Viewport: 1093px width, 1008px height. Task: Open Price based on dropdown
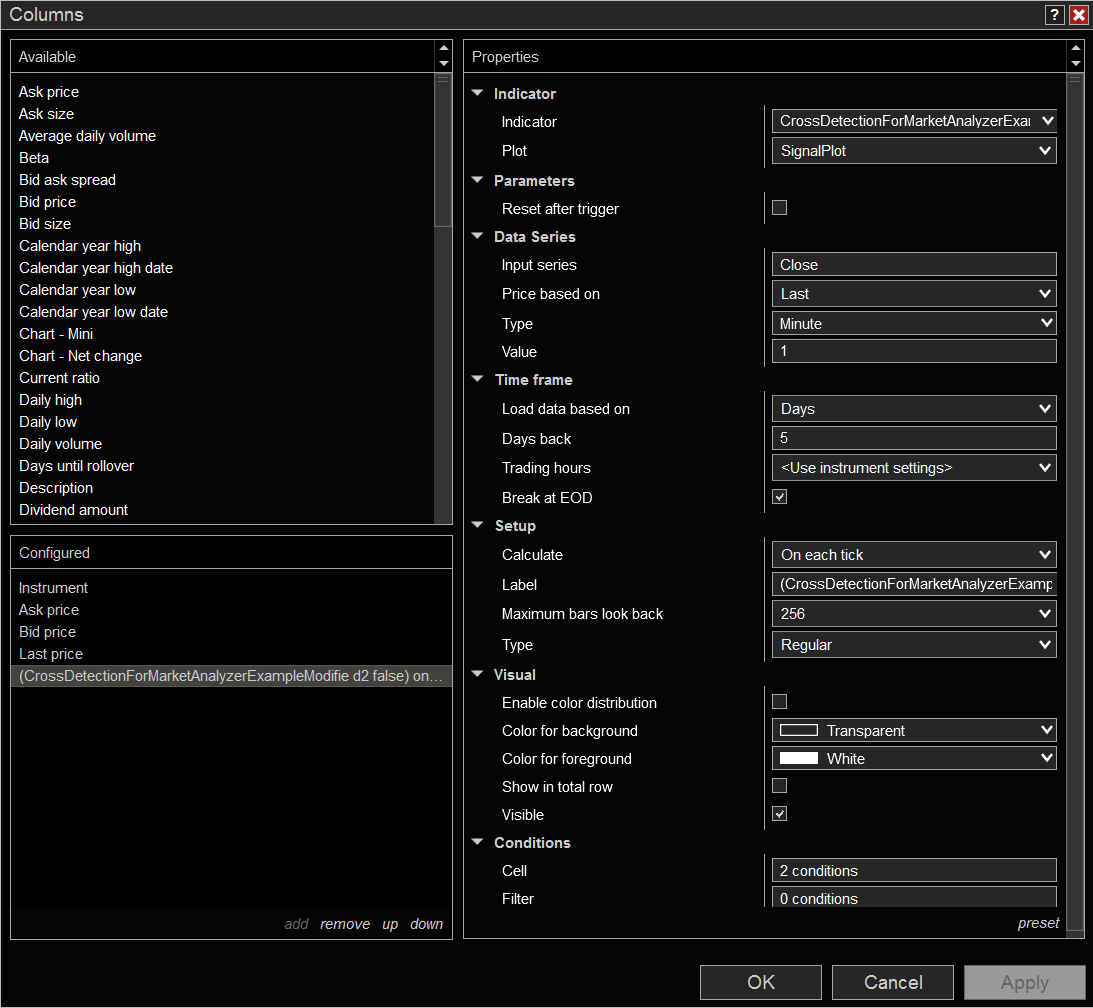(914, 293)
